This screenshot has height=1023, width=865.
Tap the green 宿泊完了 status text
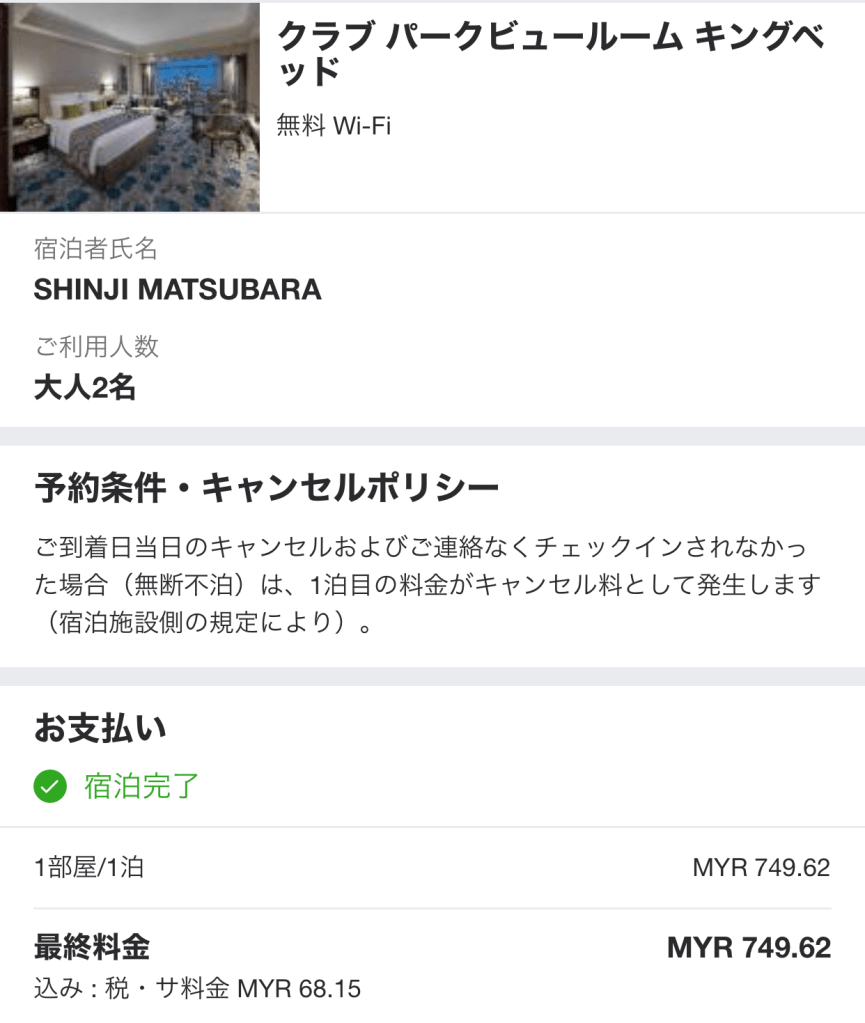click(x=142, y=786)
